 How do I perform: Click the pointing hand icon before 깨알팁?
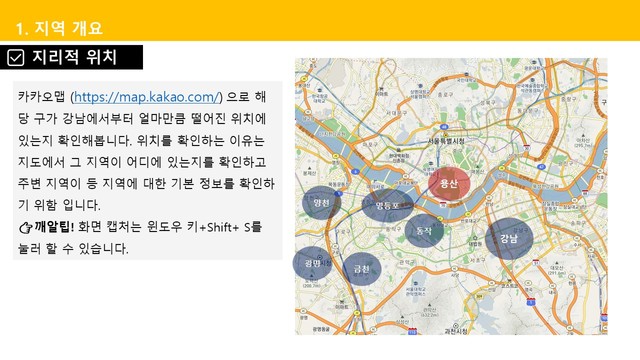25,228
